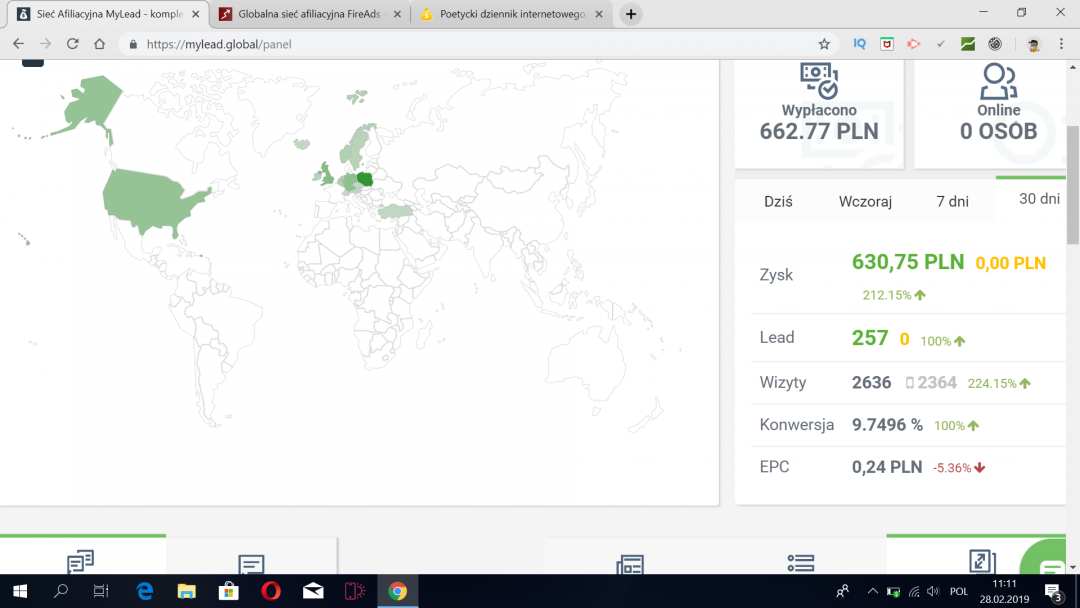Show hidden system tray icons
The height and width of the screenshot is (608, 1080).
click(872, 591)
